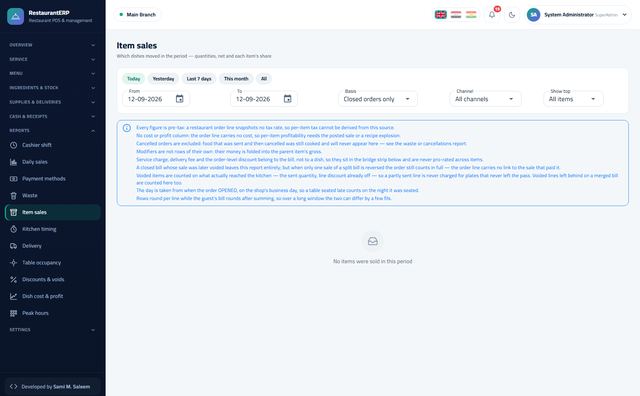Expand the Menu sidebar section
Image resolution: width=640 pixels, height=396 pixels.
pyautogui.click(x=53, y=73)
